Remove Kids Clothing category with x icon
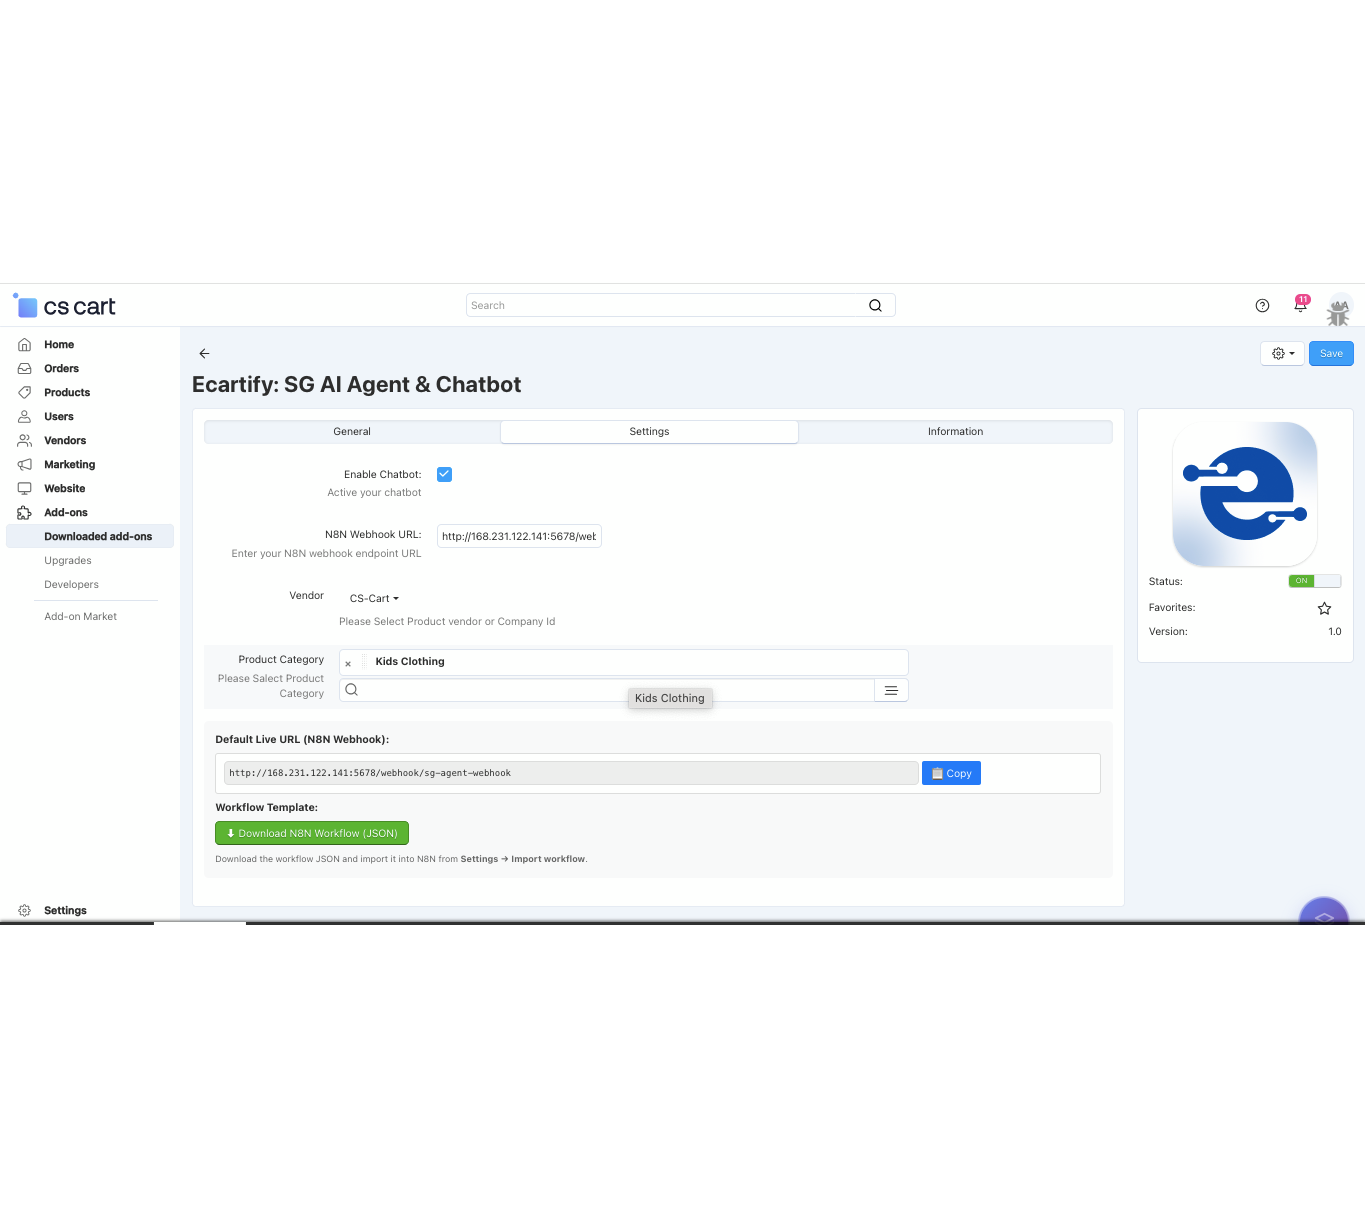Screen dimensions: 1365x1207 point(348,663)
